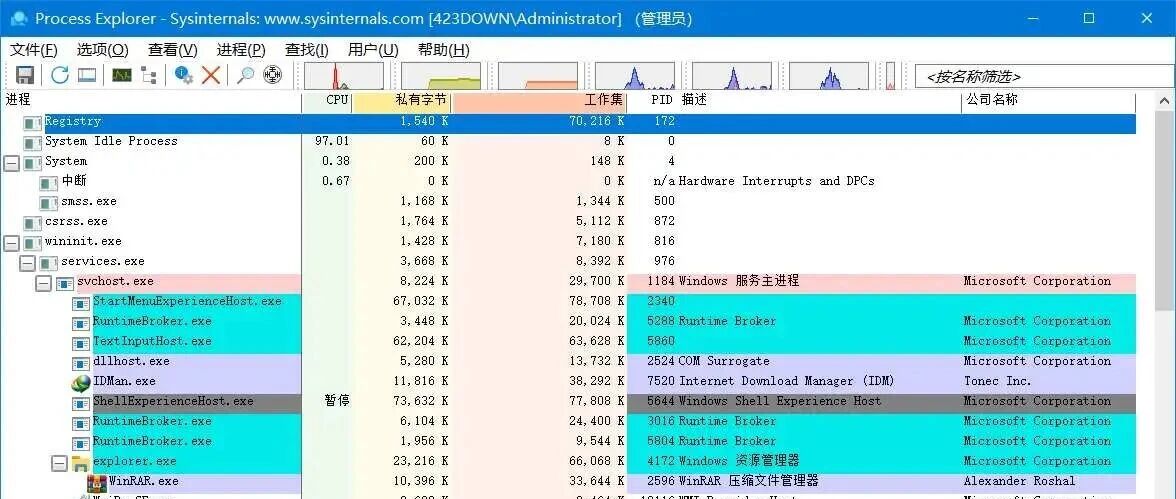This screenshot has height=499, width=1176.
Task: Click the Hardware Interrupts and DPCs description
Action: (776, 182)
